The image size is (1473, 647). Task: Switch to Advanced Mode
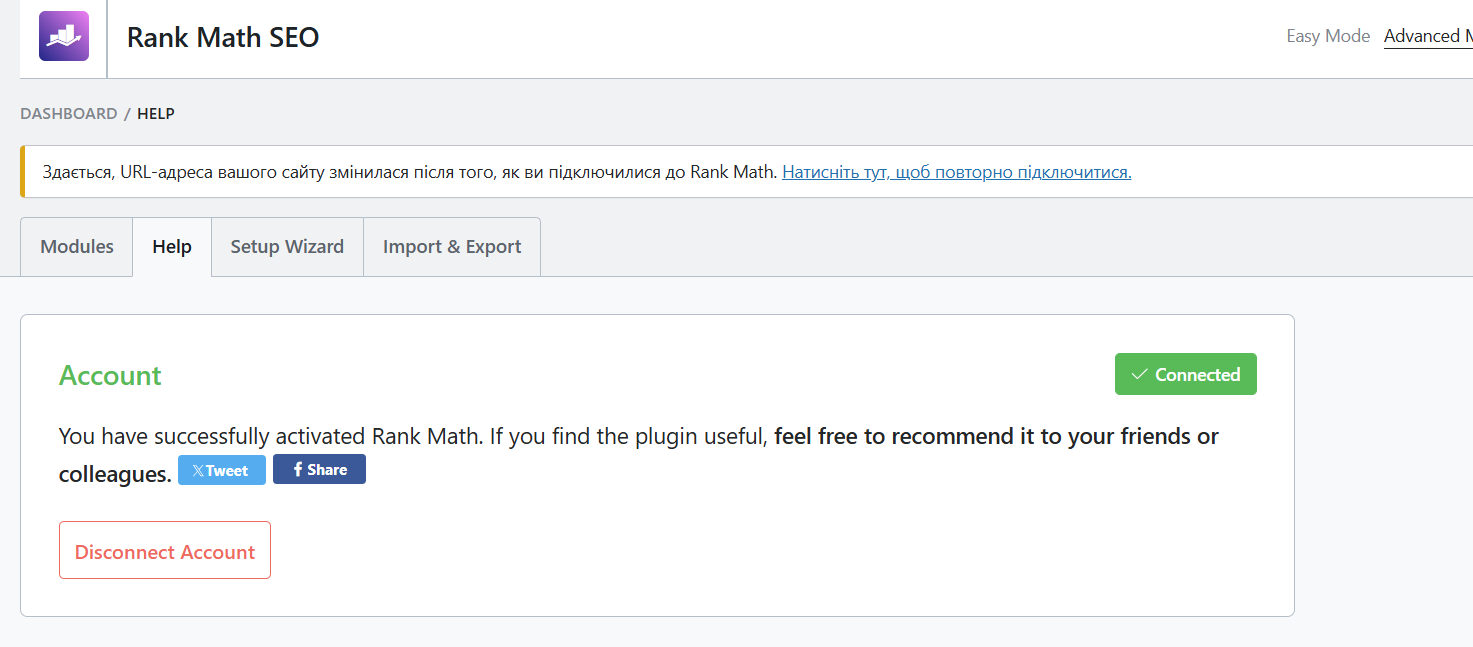tap(1426, 36)
